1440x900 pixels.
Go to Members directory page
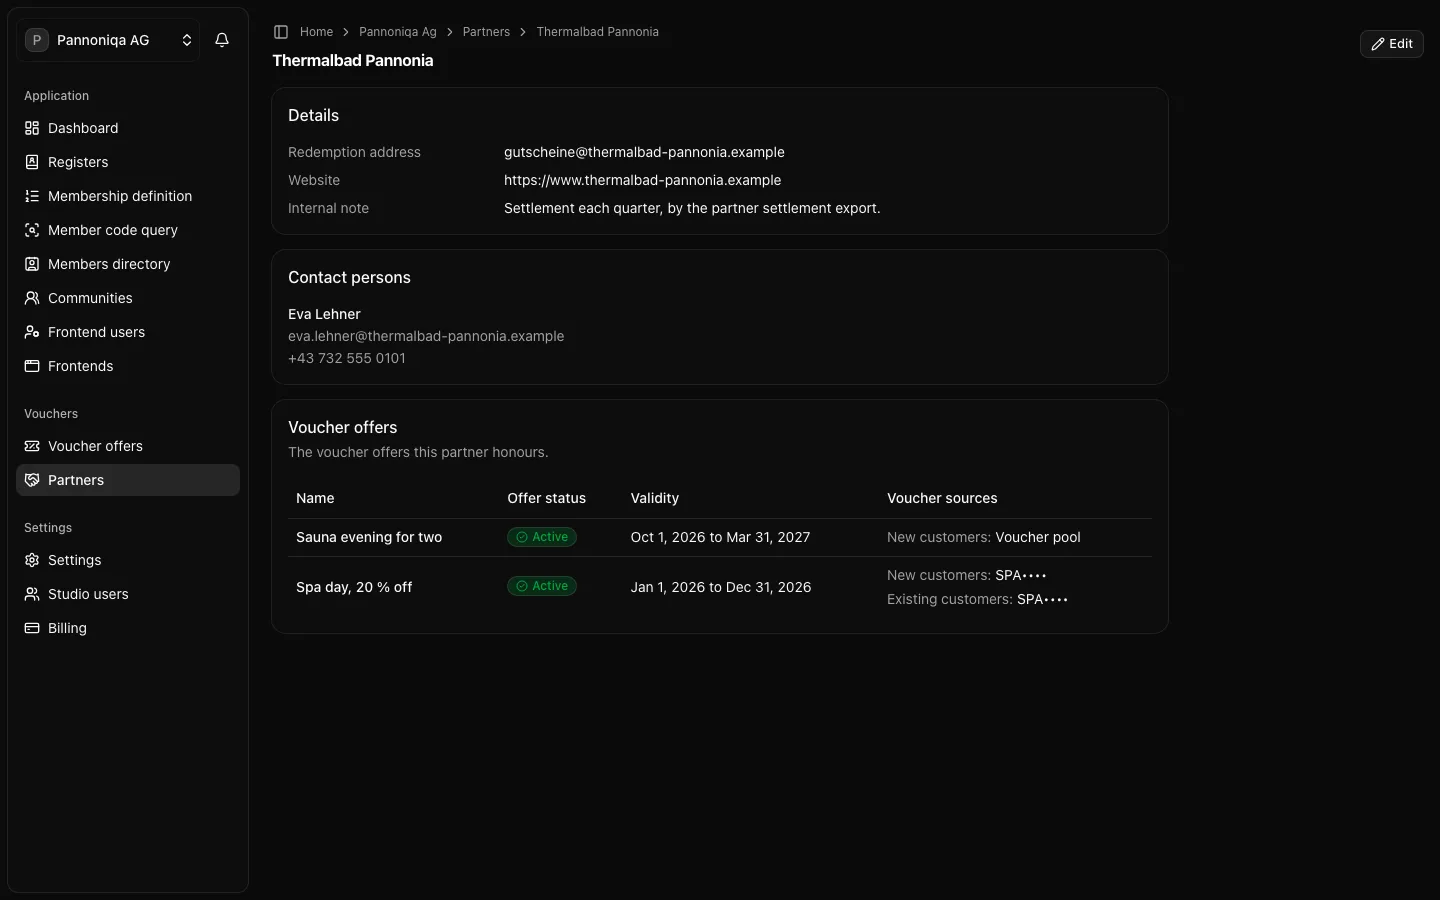[x=128, y=264]
